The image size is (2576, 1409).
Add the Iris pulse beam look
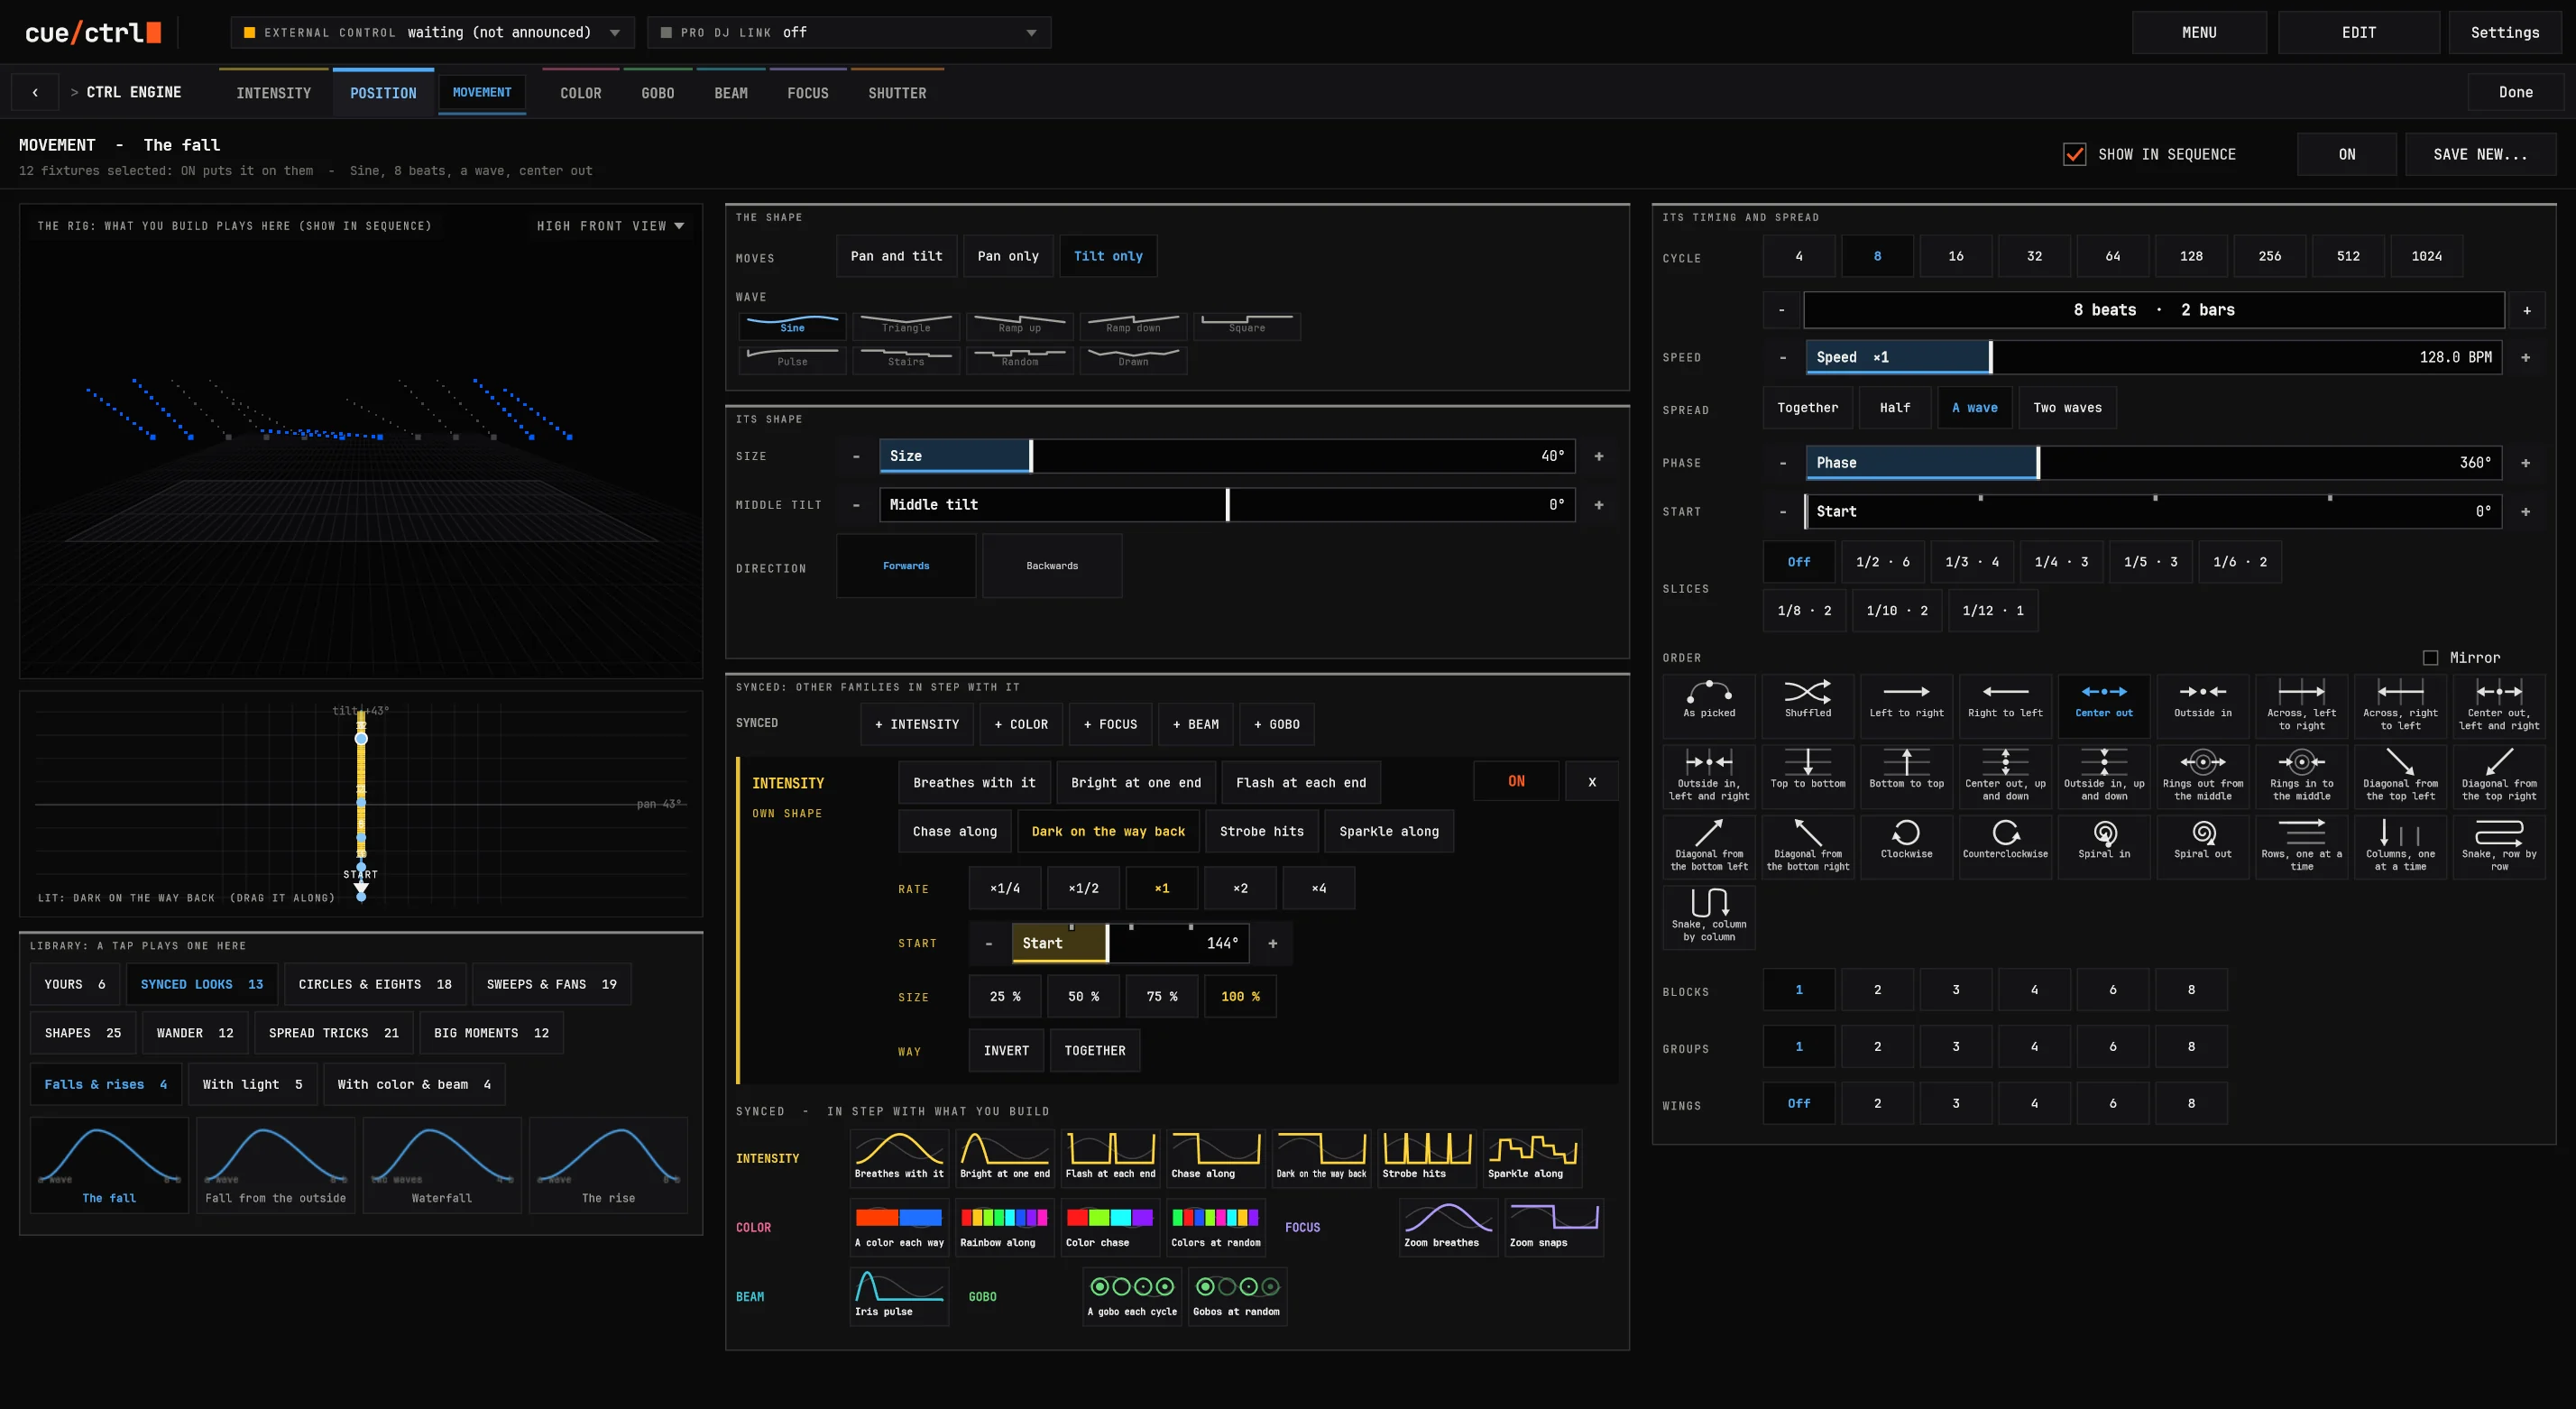click(899, 1296)
